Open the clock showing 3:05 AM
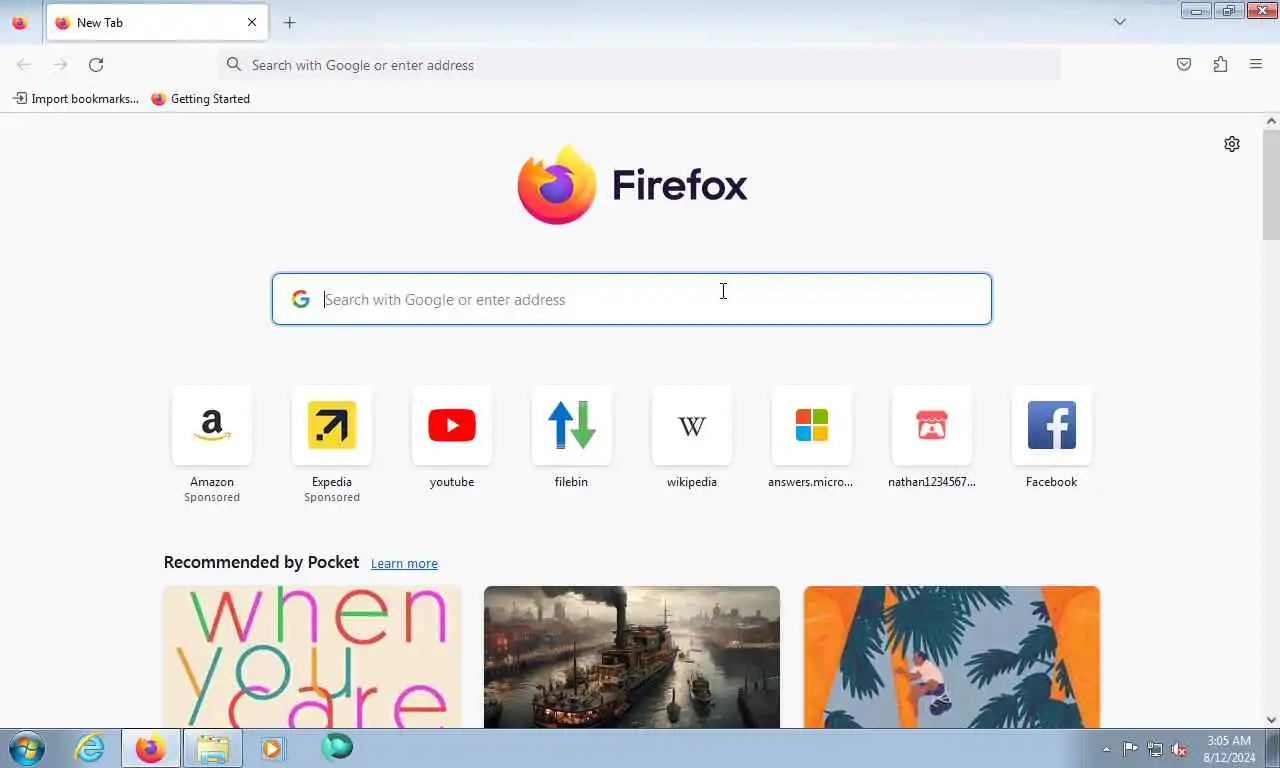This screenshot has height=768, width=1280. [x=1229, y=749]
